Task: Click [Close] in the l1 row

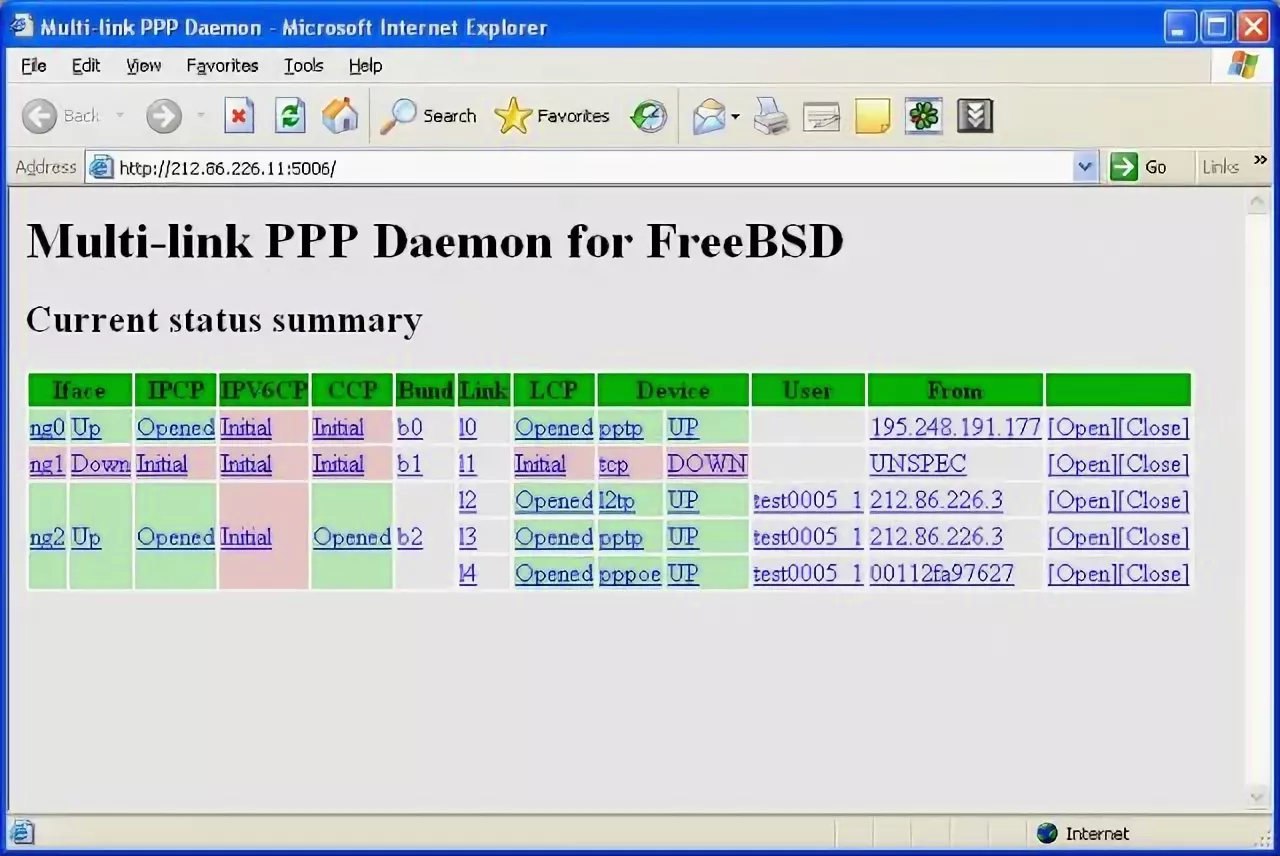Action: point(1153,464)
